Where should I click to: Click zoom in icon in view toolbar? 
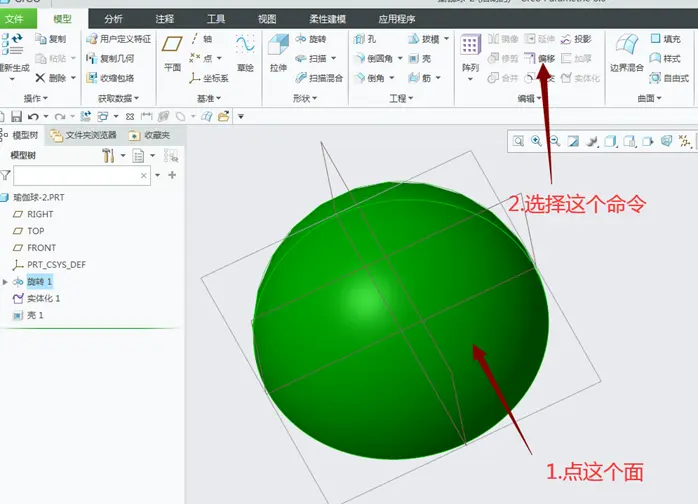(536, 141)
